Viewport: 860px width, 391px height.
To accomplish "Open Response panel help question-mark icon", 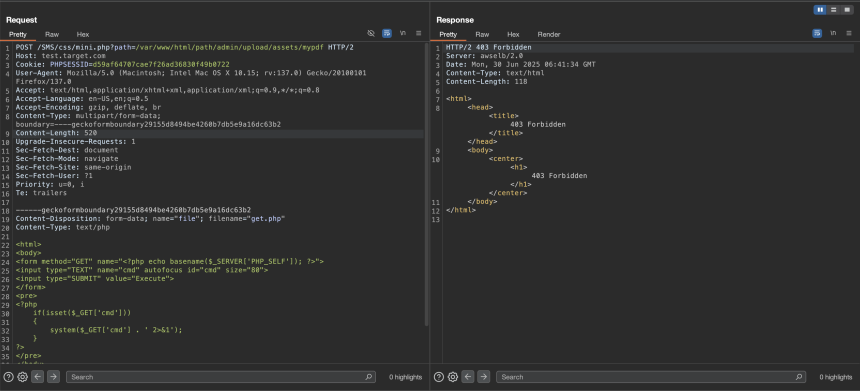I will click(x=439, y=377).
